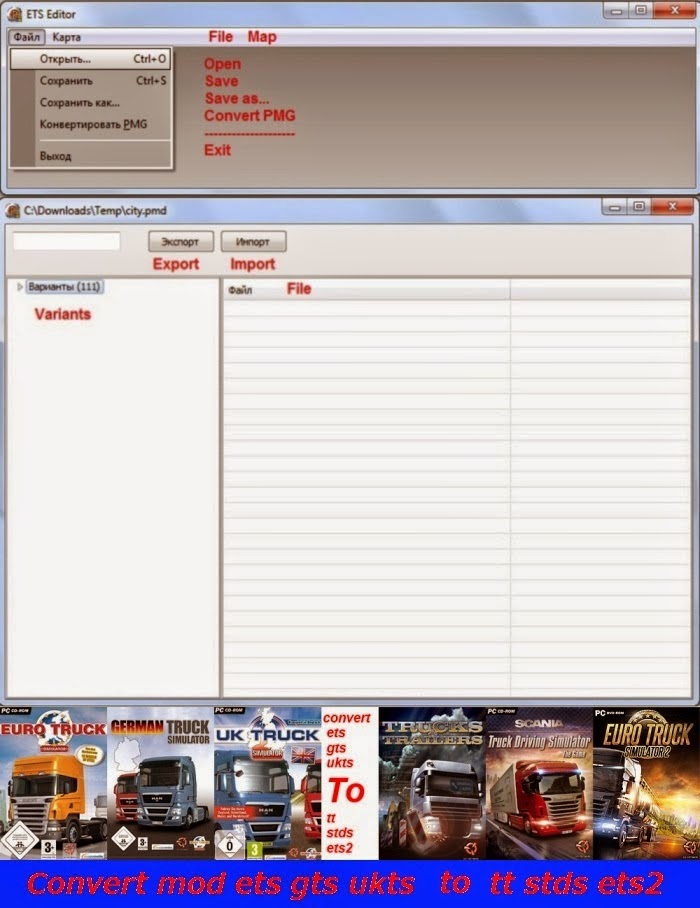Minimize the ETS Editor window

[616, 10]
